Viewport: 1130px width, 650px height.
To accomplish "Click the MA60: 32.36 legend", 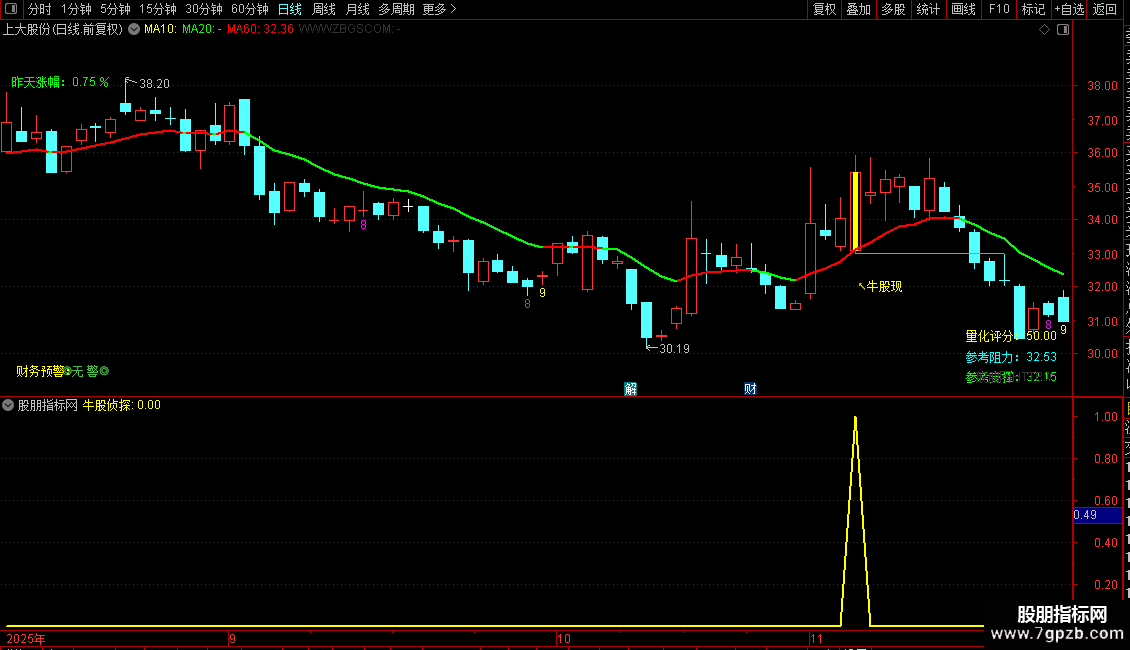I will click(x=260, y=29).
